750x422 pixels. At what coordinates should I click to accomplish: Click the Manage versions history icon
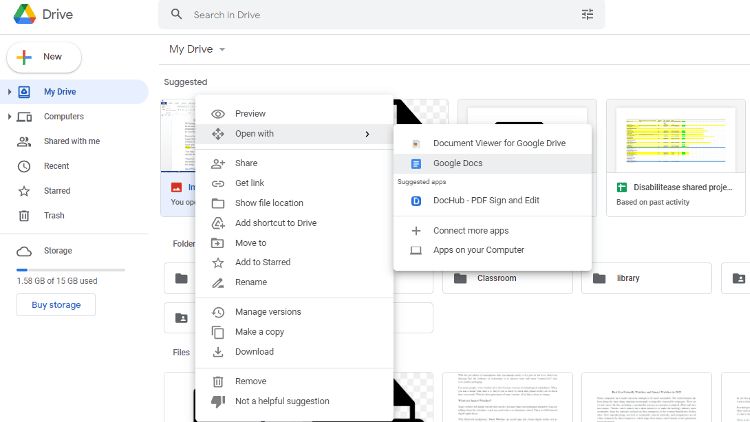click(x=218, y=312)
